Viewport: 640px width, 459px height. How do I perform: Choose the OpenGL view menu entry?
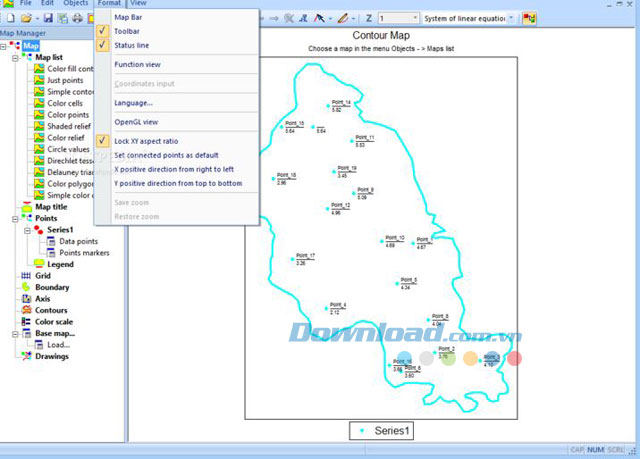(136, 122)
